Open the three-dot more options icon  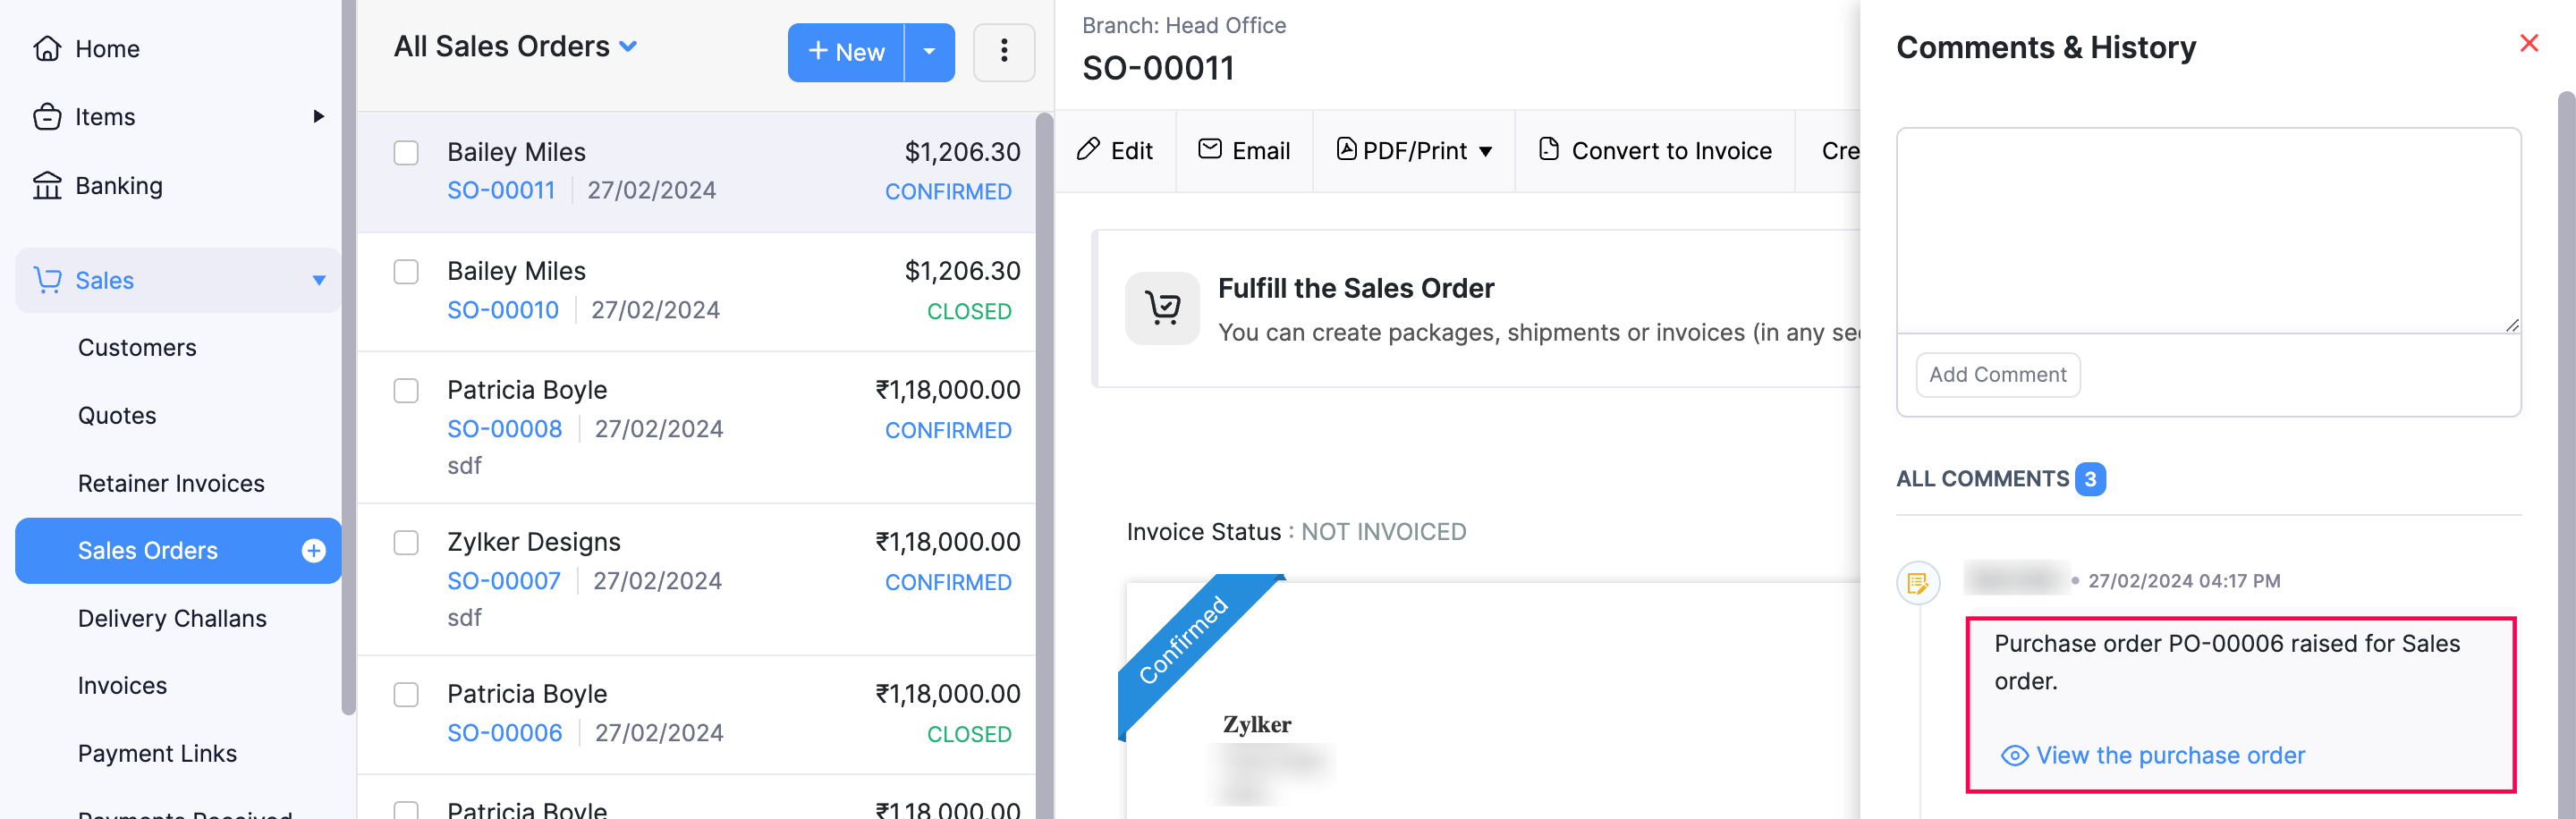(1003, 52)
